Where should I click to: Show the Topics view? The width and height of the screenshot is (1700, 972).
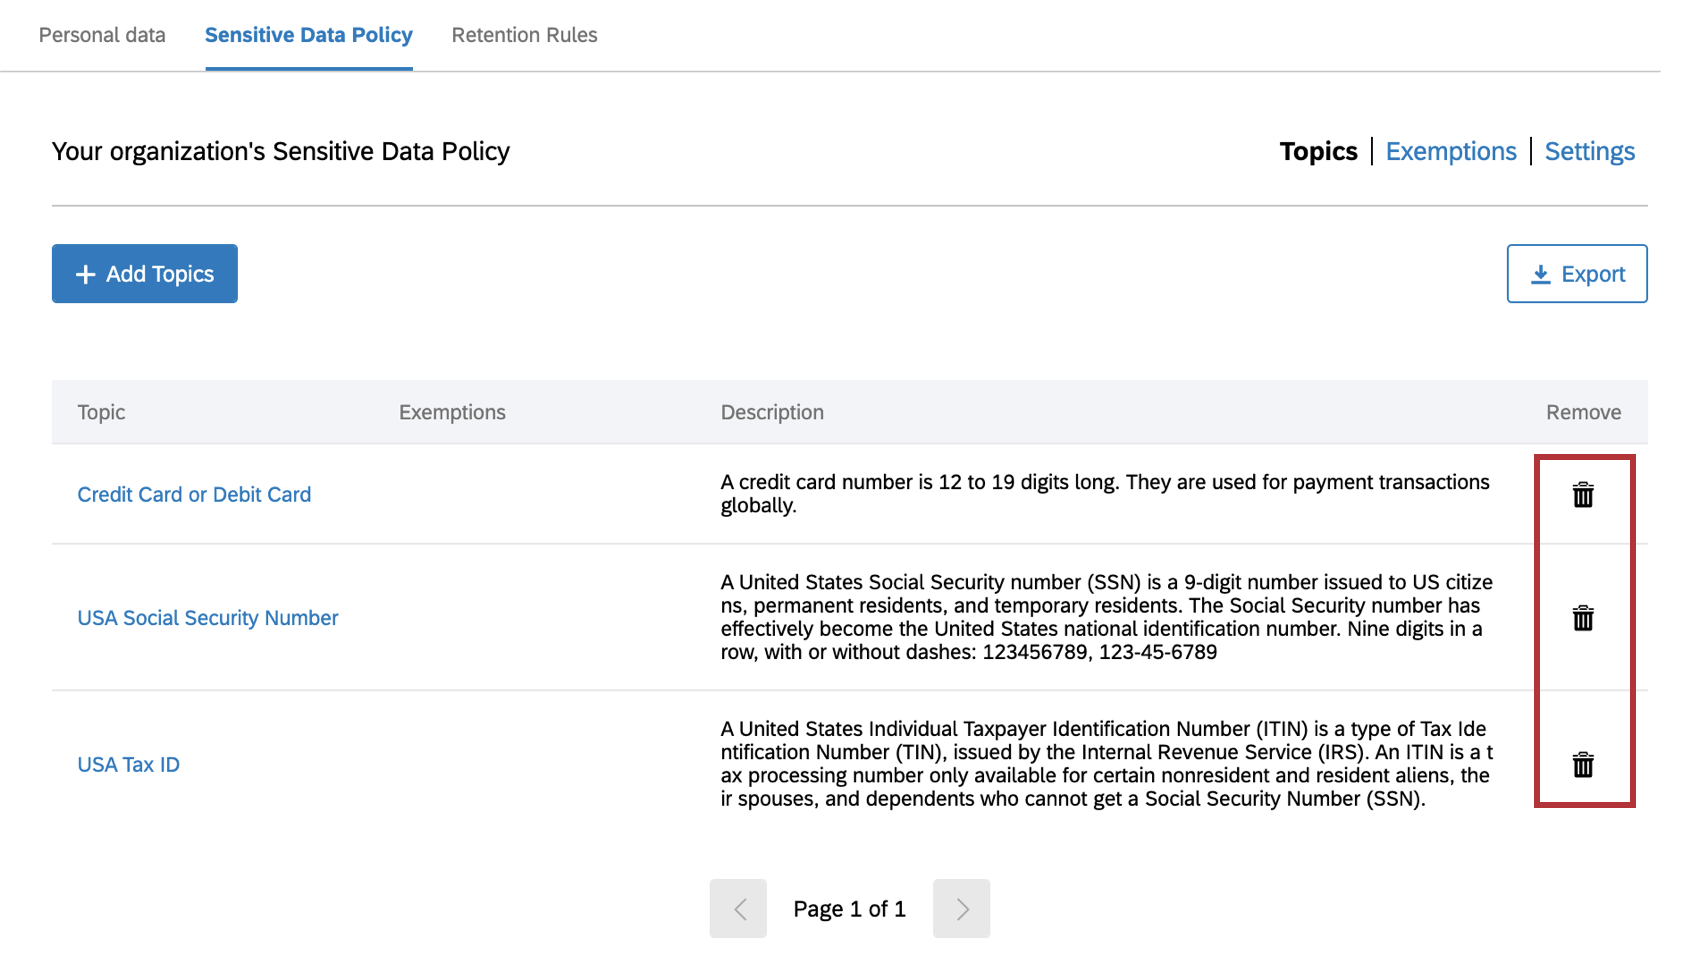pos(1318,152)
